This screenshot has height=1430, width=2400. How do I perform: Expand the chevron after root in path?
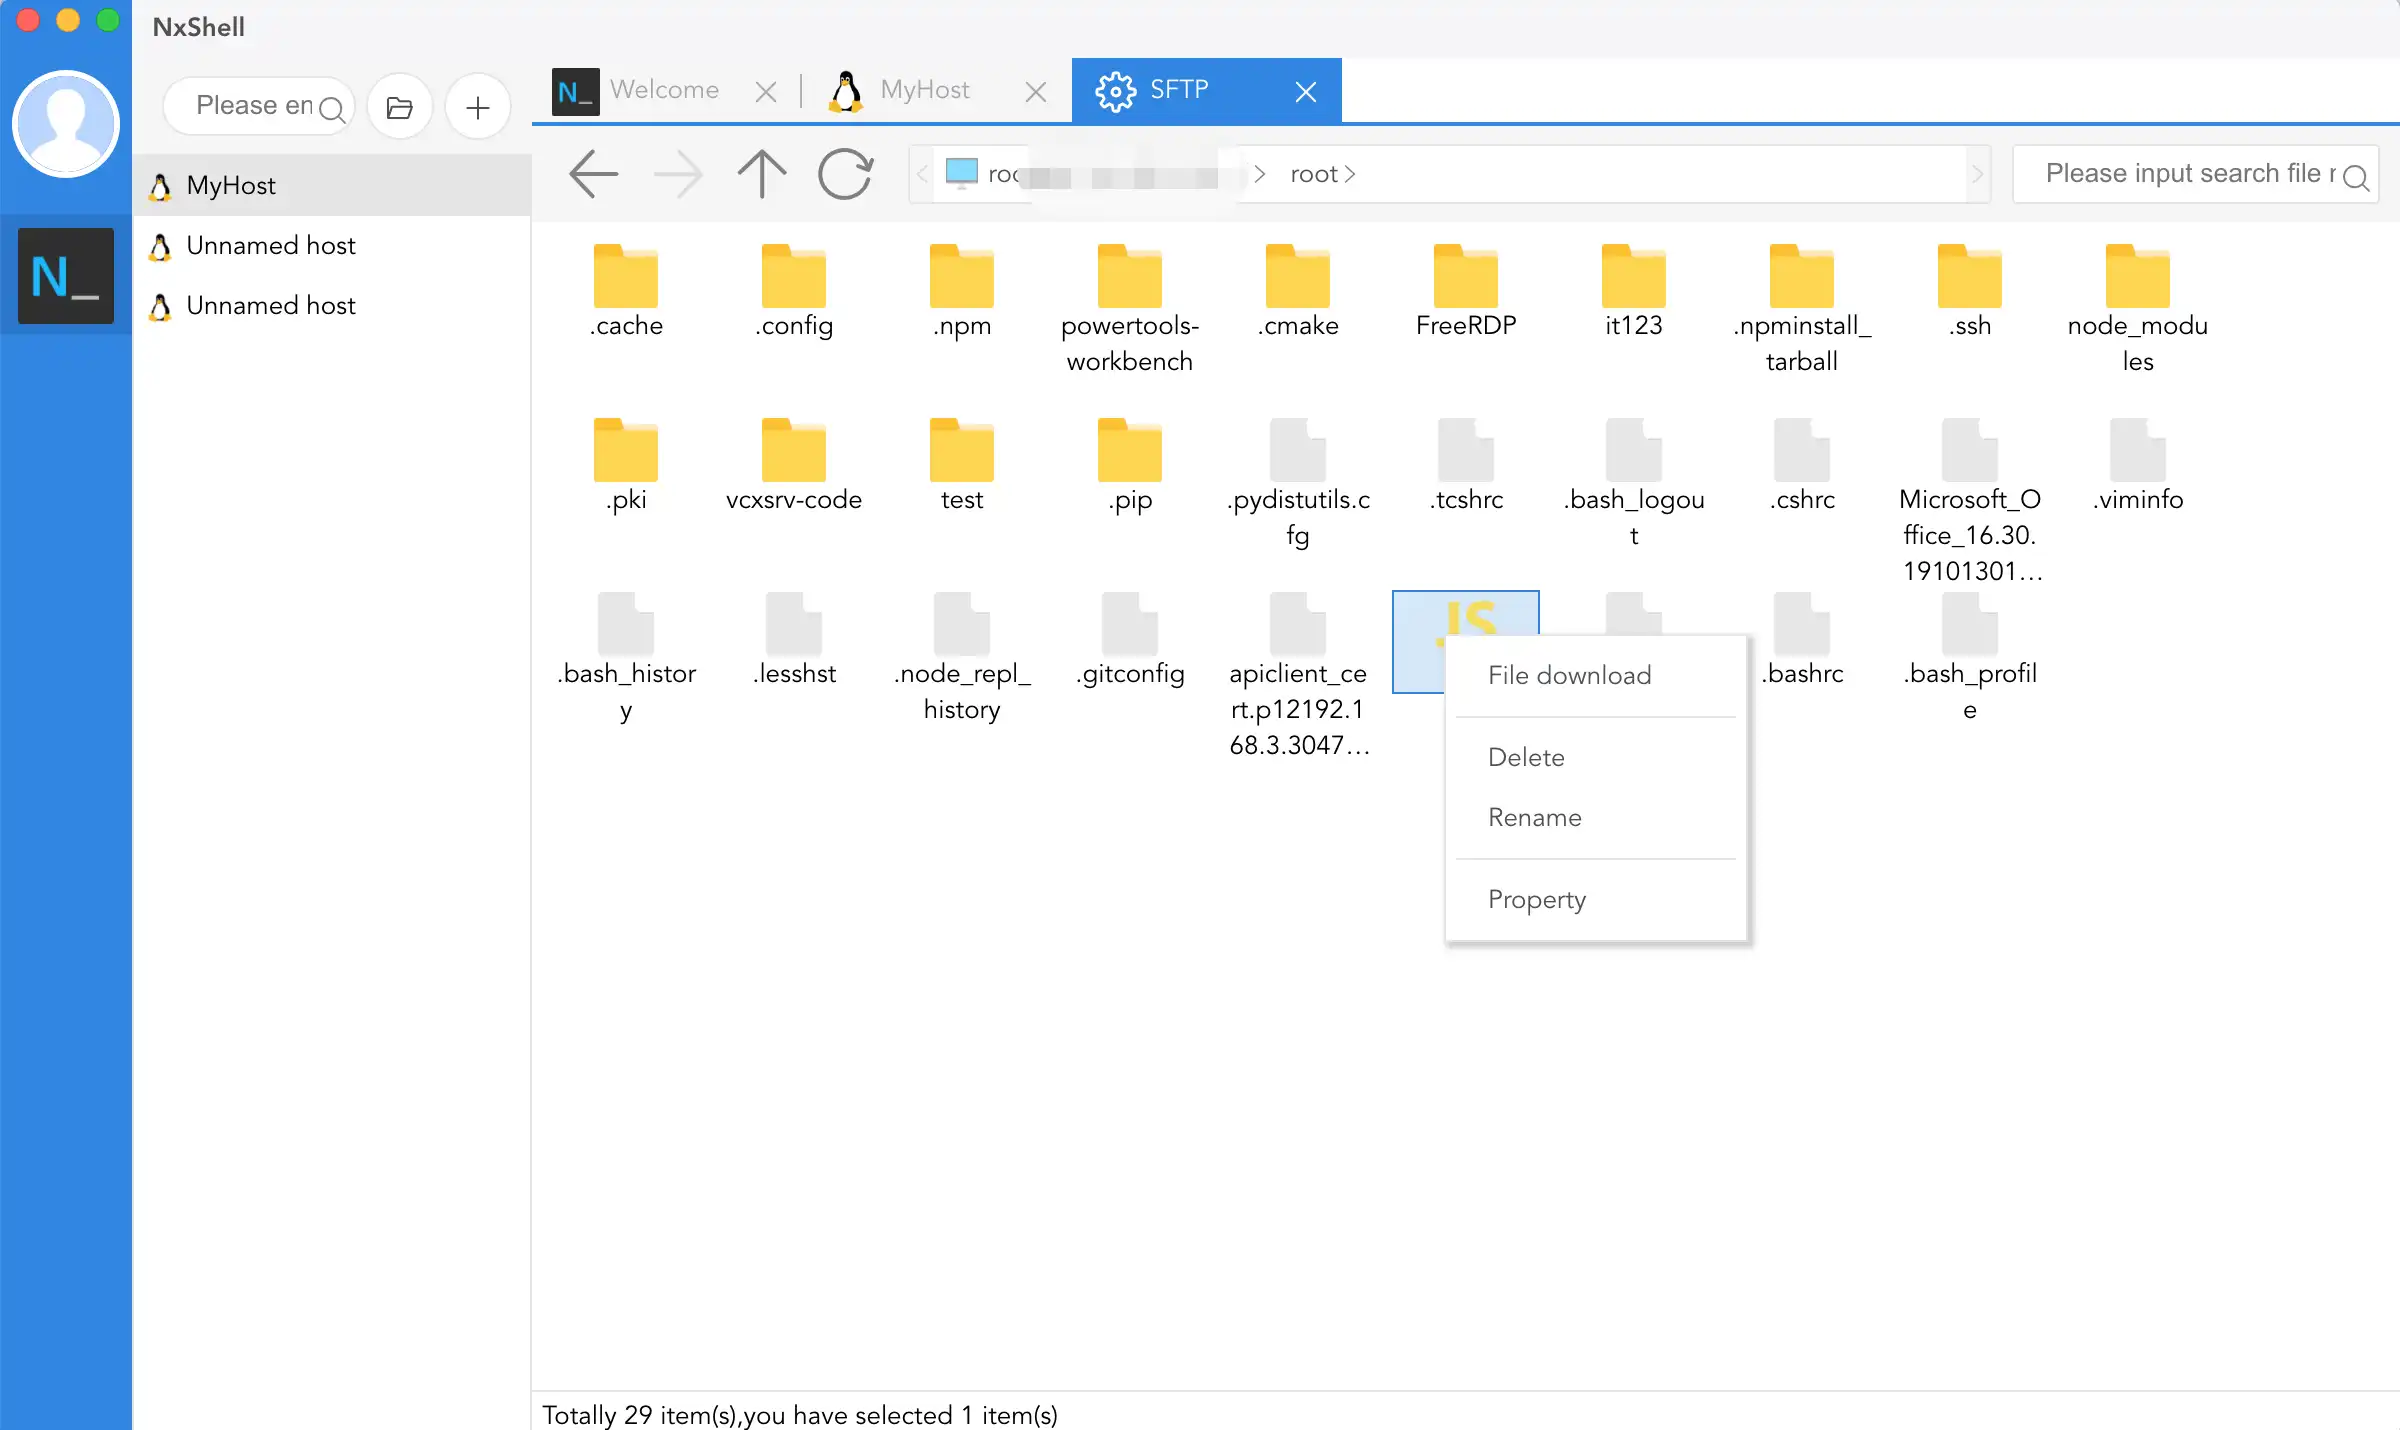(x=1350, y=174)
